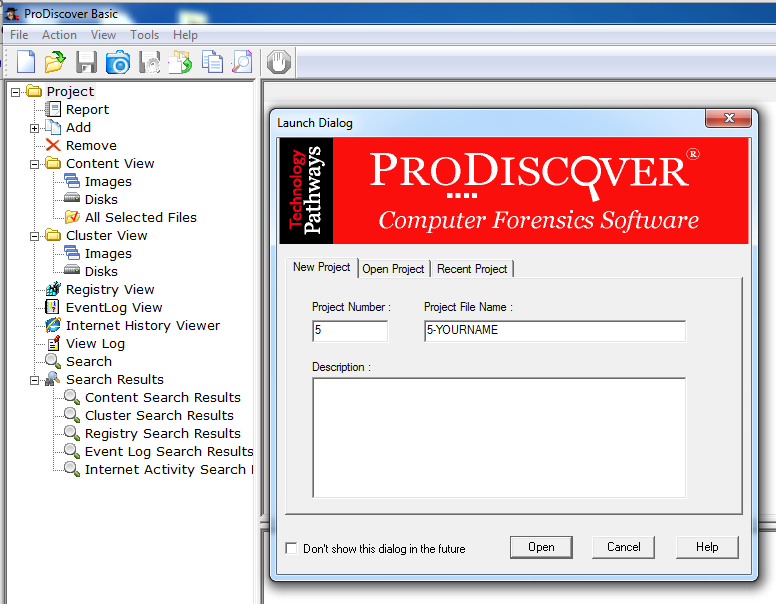Select Event Log Search Results tree item
The height and width of the screenshot is (604, 776).
tap(169, 451)
